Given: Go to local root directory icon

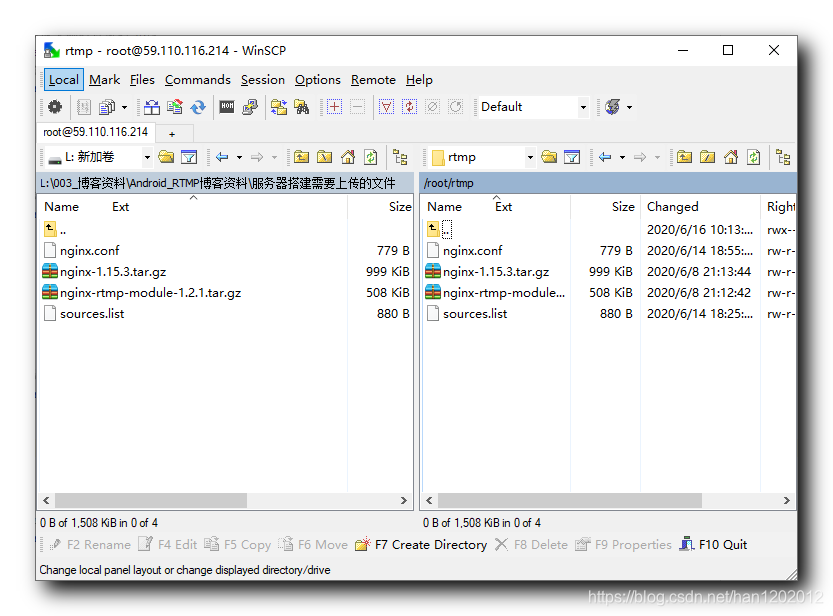Looking at the screenshot, I should tap(324, 157).
